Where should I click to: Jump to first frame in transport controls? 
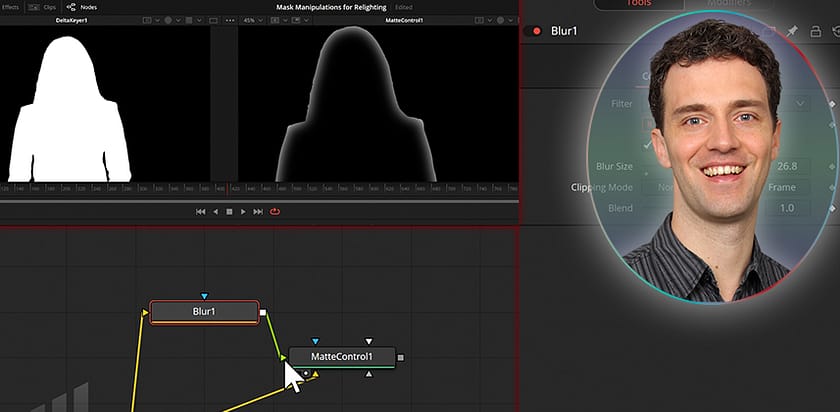(x=200, y=212)
